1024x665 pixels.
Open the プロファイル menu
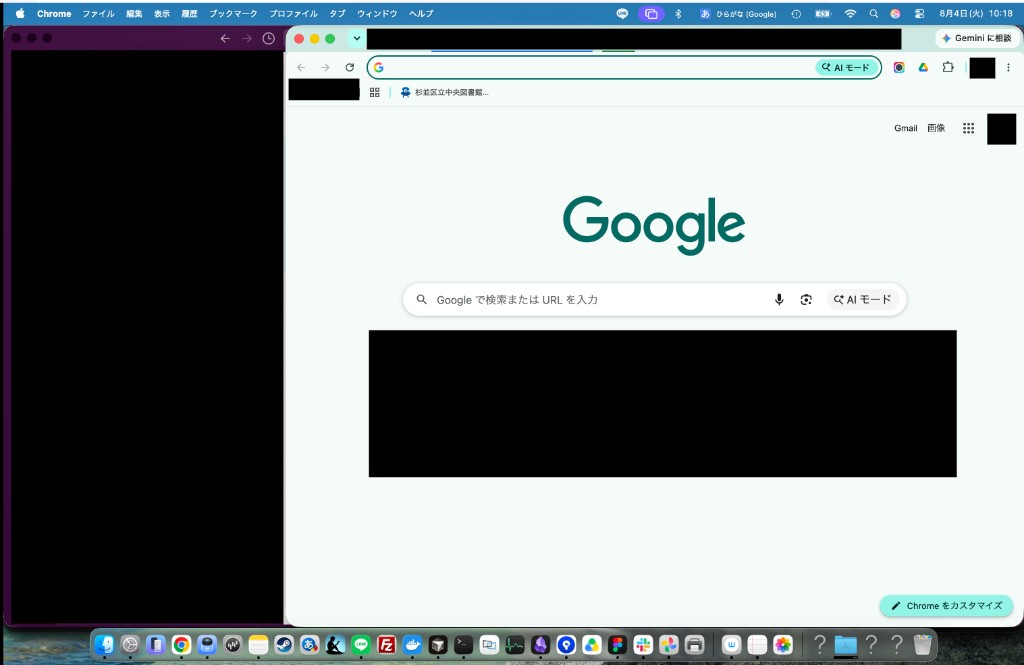pyautogui.click(x=293, y=13)
